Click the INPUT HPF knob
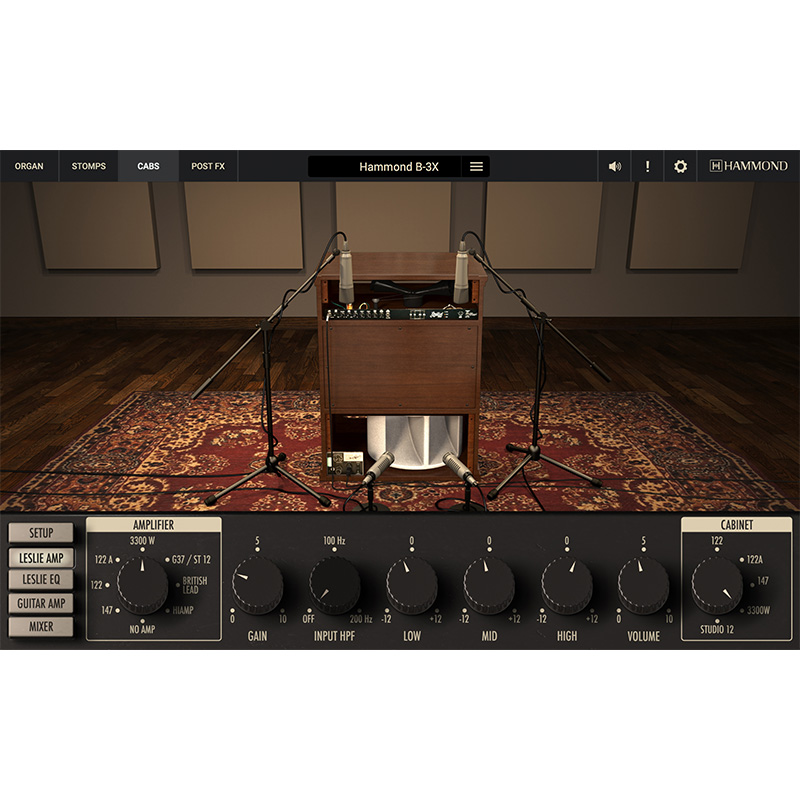This screenshot has height=800, width=800. click(x=334, y=585)
